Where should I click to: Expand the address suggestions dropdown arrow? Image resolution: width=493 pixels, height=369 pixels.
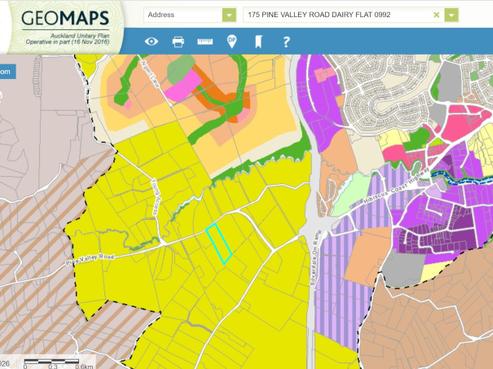pos(452,15)
